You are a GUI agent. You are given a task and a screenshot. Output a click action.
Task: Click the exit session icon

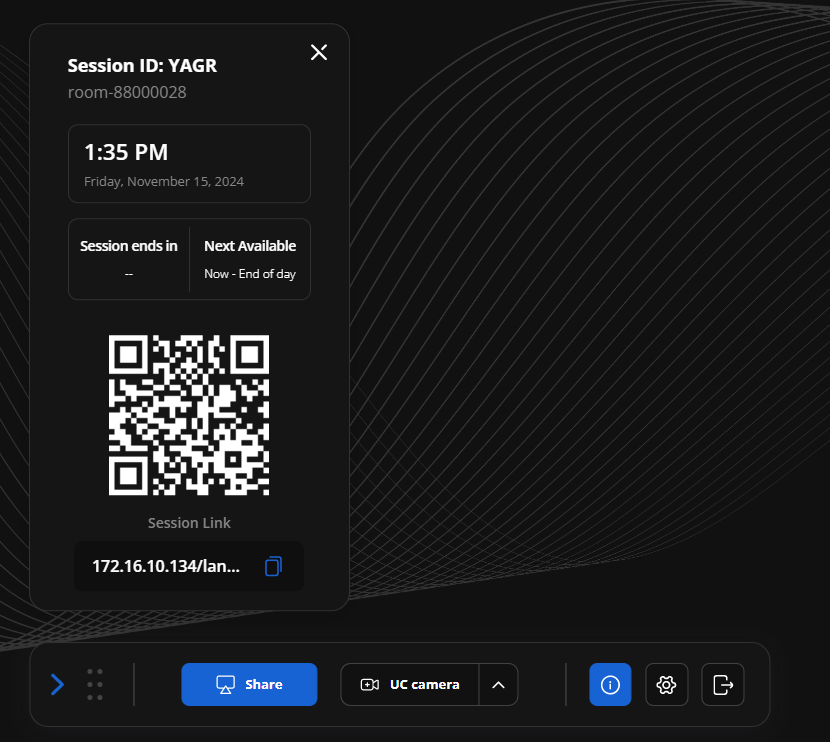722,685
